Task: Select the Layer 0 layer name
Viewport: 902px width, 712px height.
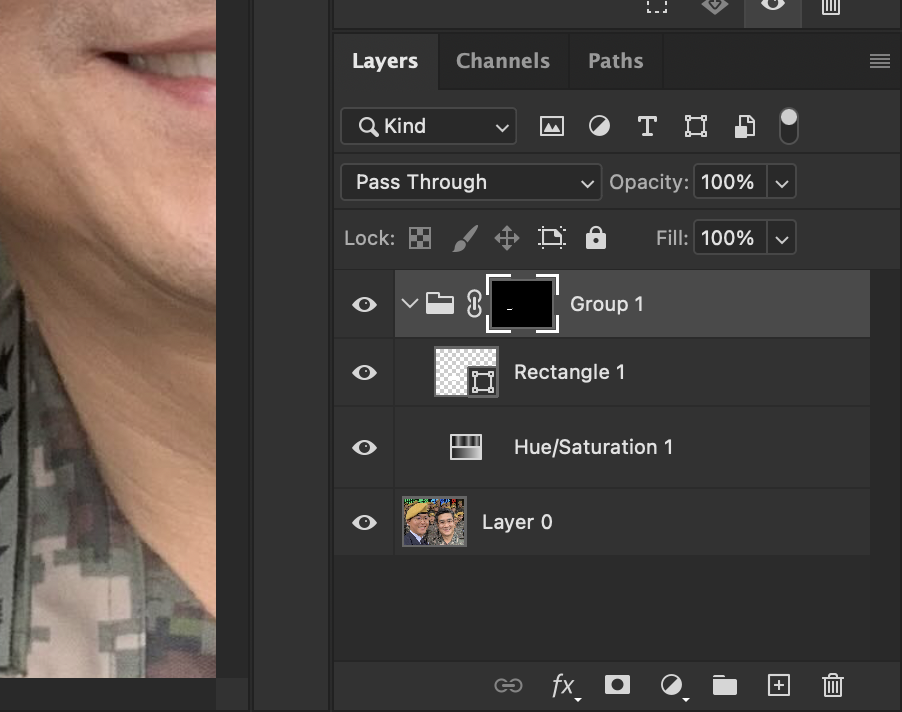Action: point(517,522)
